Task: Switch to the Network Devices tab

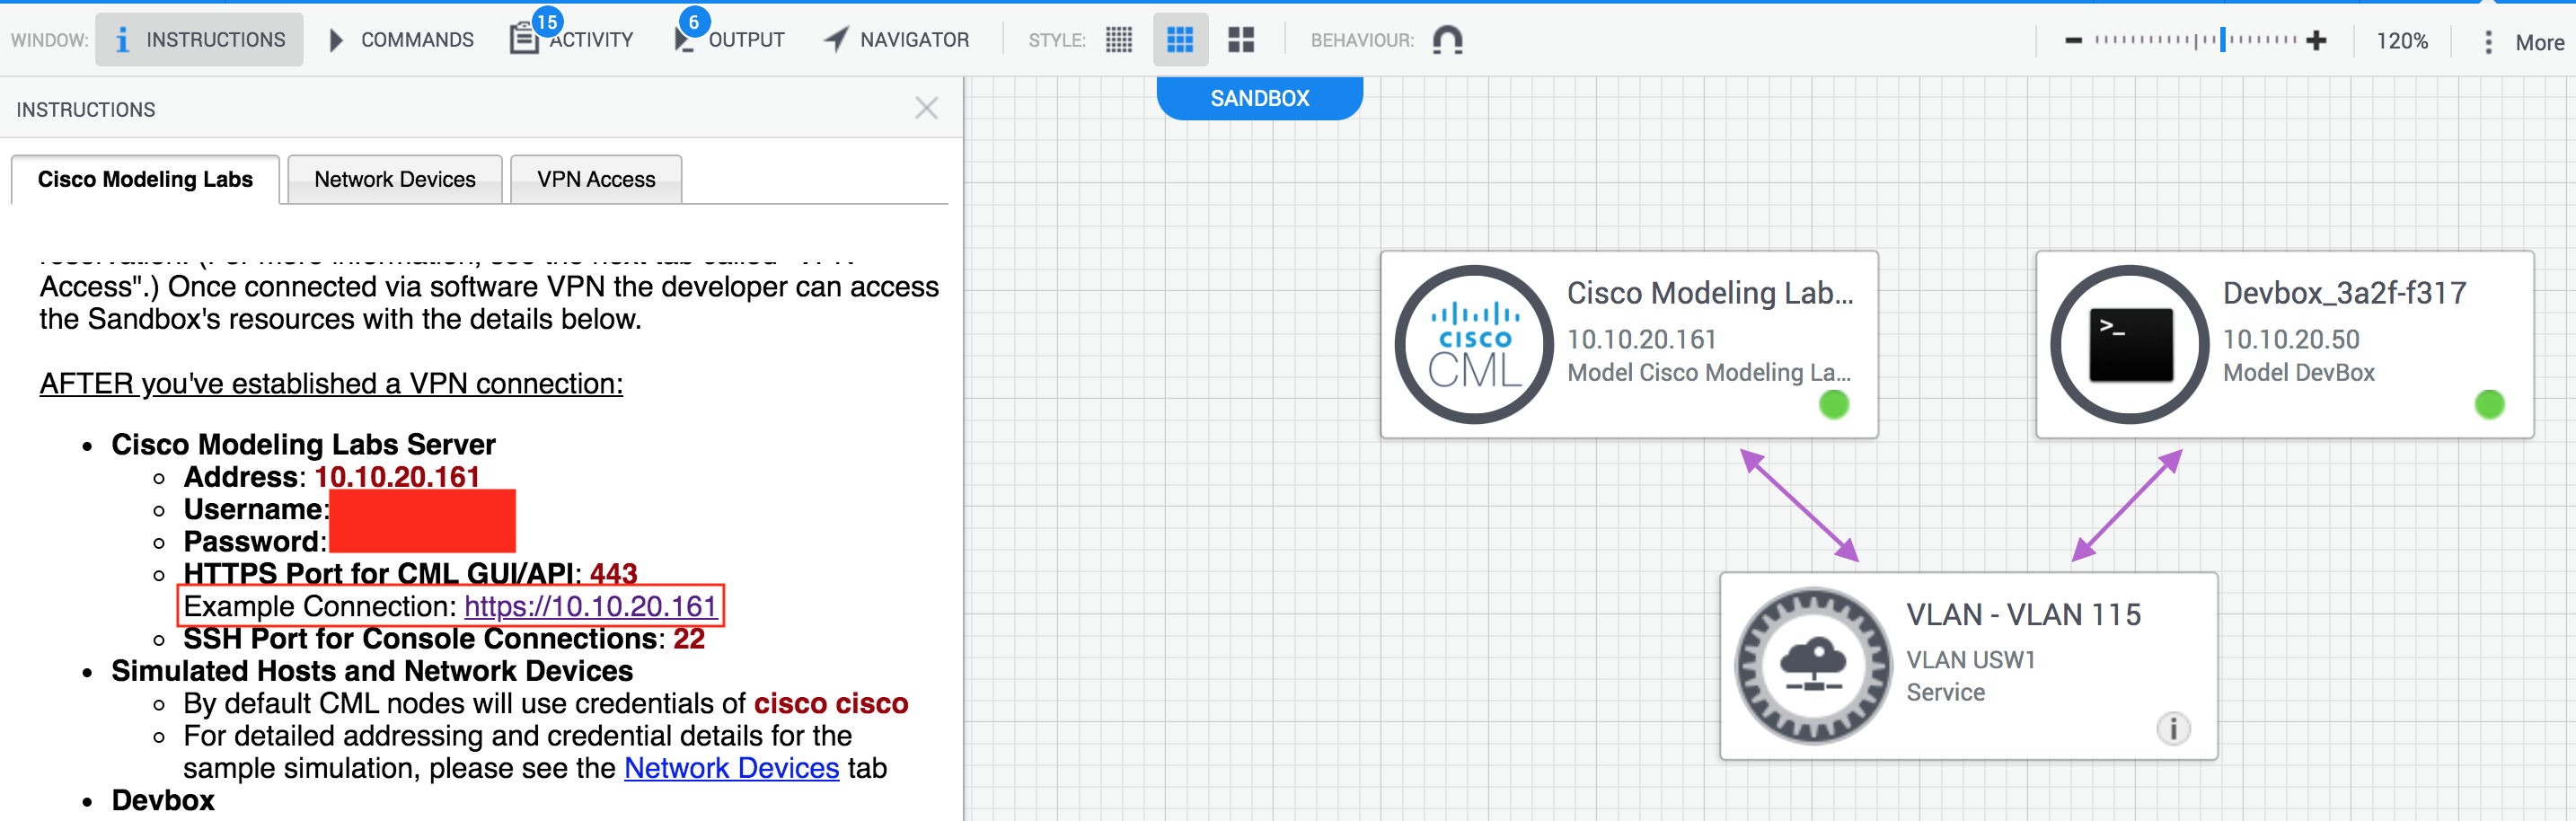Action: point(395,180)
